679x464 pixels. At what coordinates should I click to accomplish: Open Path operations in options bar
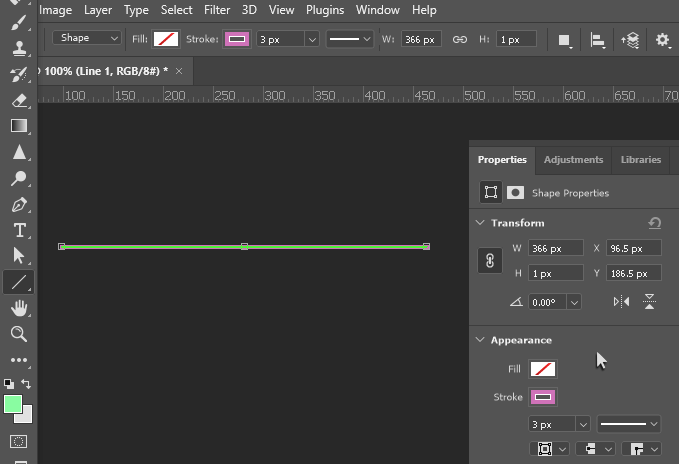coord(564,40)
